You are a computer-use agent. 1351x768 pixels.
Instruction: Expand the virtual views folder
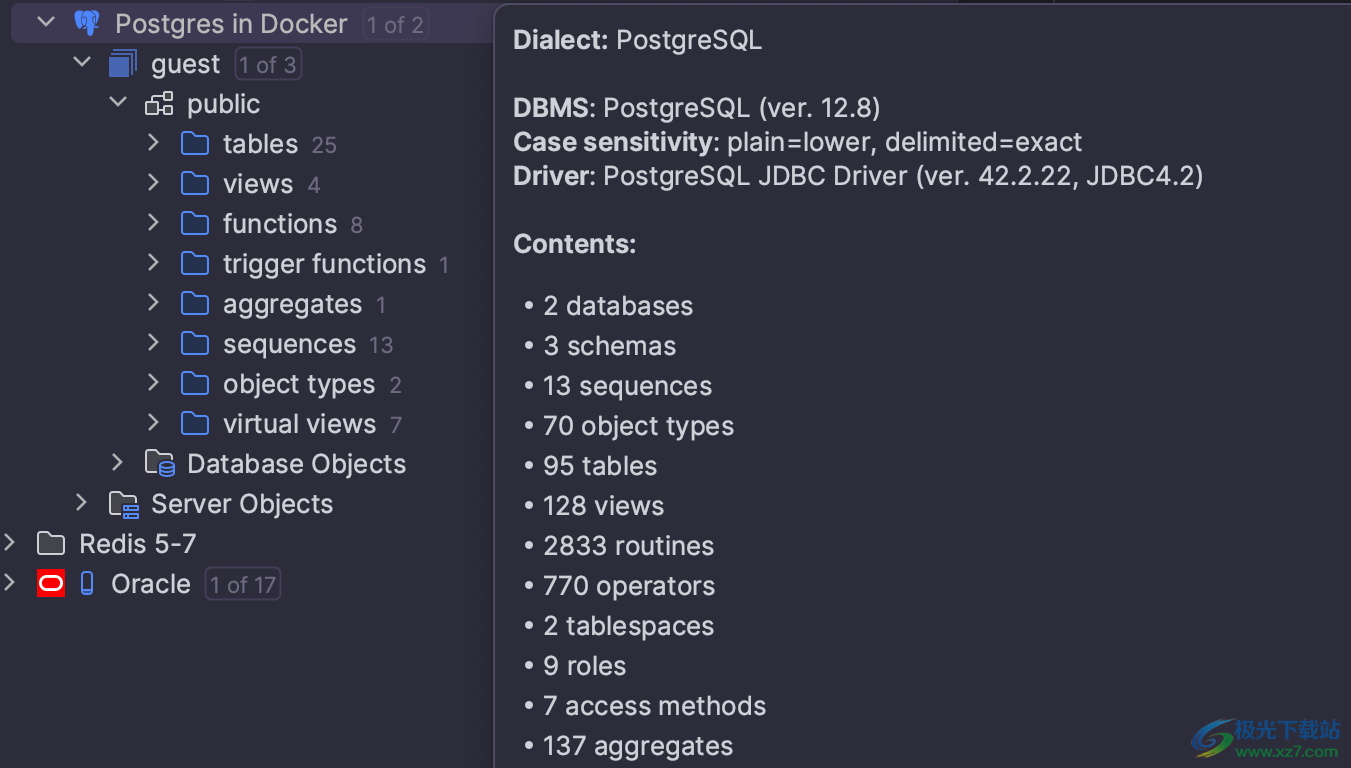pyautogui.click(x=153, y=423)
